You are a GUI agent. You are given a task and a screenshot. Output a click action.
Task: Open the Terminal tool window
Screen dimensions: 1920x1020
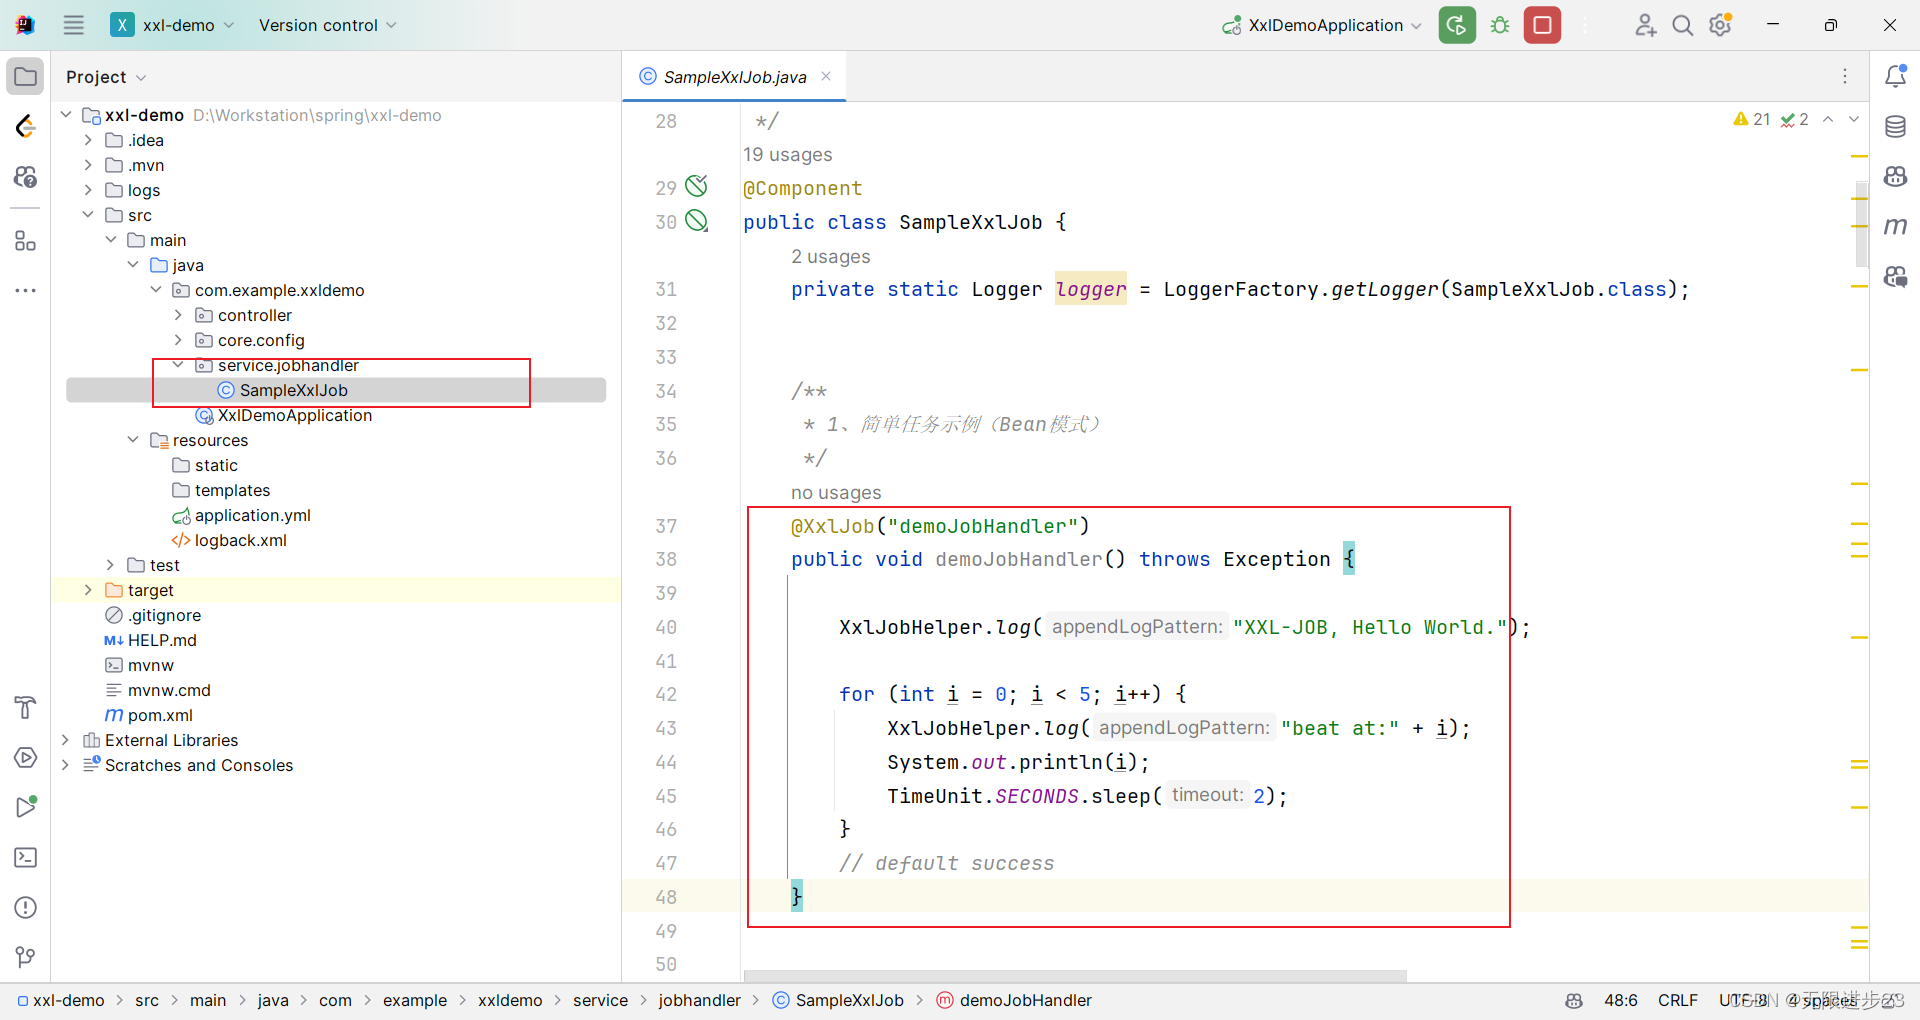coord(25,858)
